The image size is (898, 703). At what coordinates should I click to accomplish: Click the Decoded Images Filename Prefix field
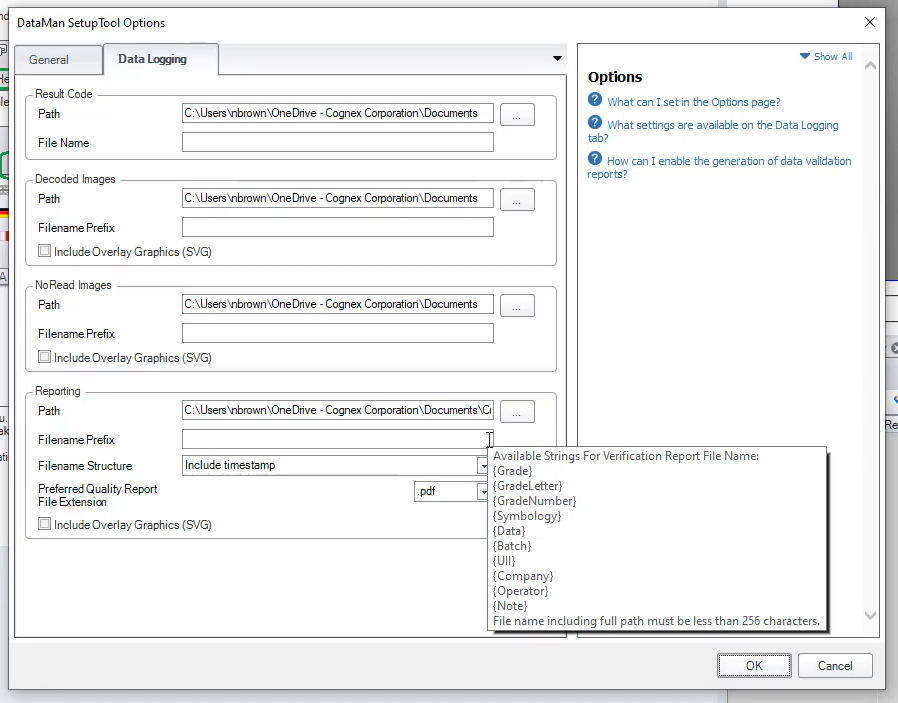click(337, 227)
